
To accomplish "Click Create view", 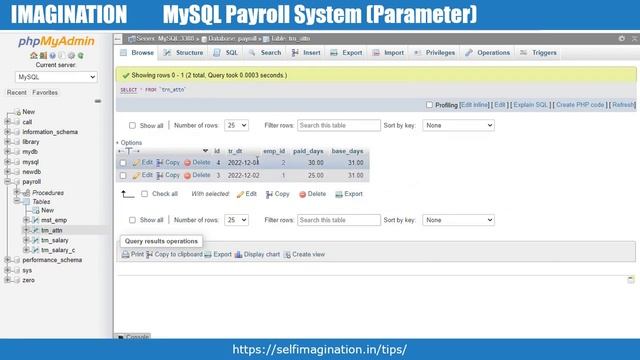I will [x=304, y=254].
